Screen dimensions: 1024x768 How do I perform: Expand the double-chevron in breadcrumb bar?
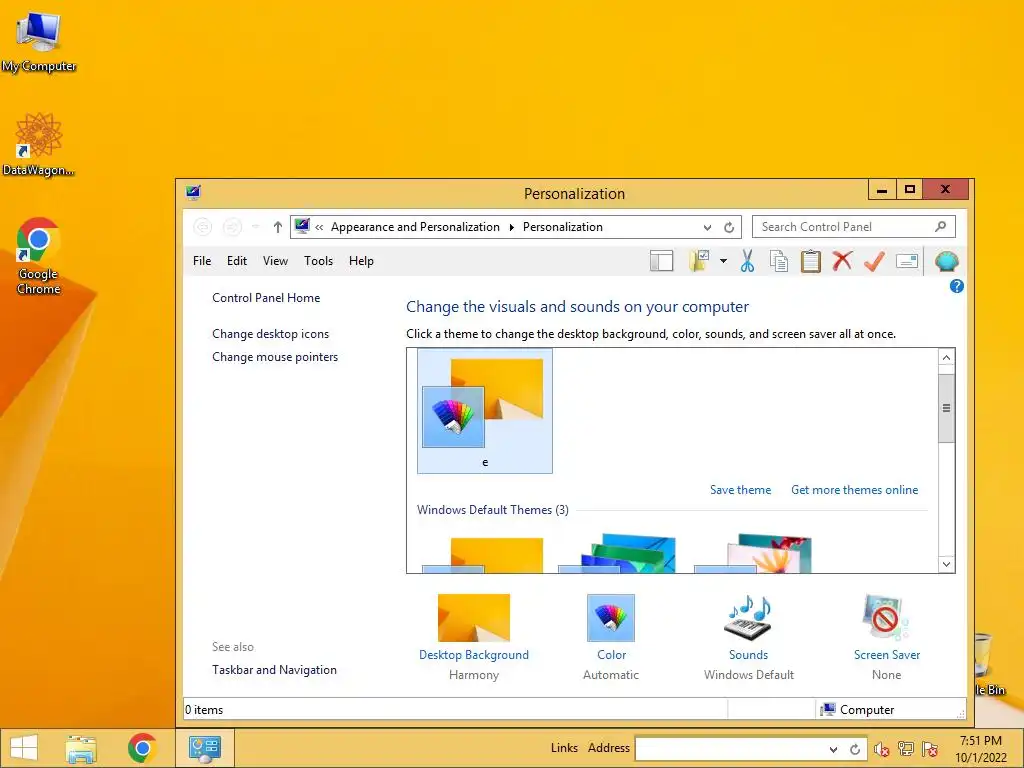point(319,227)
